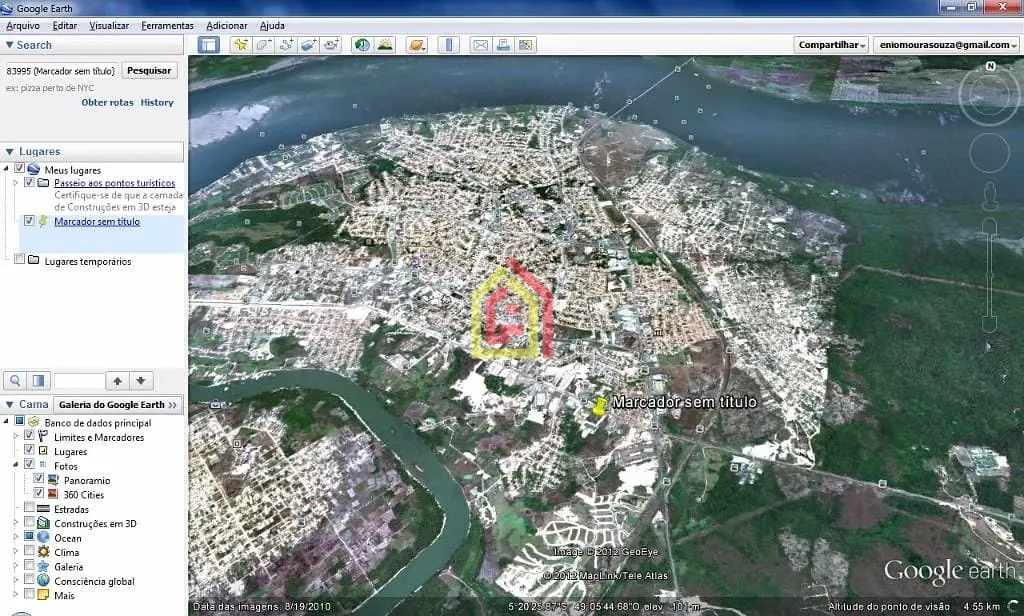The width and height of the screenshot is (1024, 616).
Task: Check the Lugares temporários checkbox
Action: [x=20, y=259]
